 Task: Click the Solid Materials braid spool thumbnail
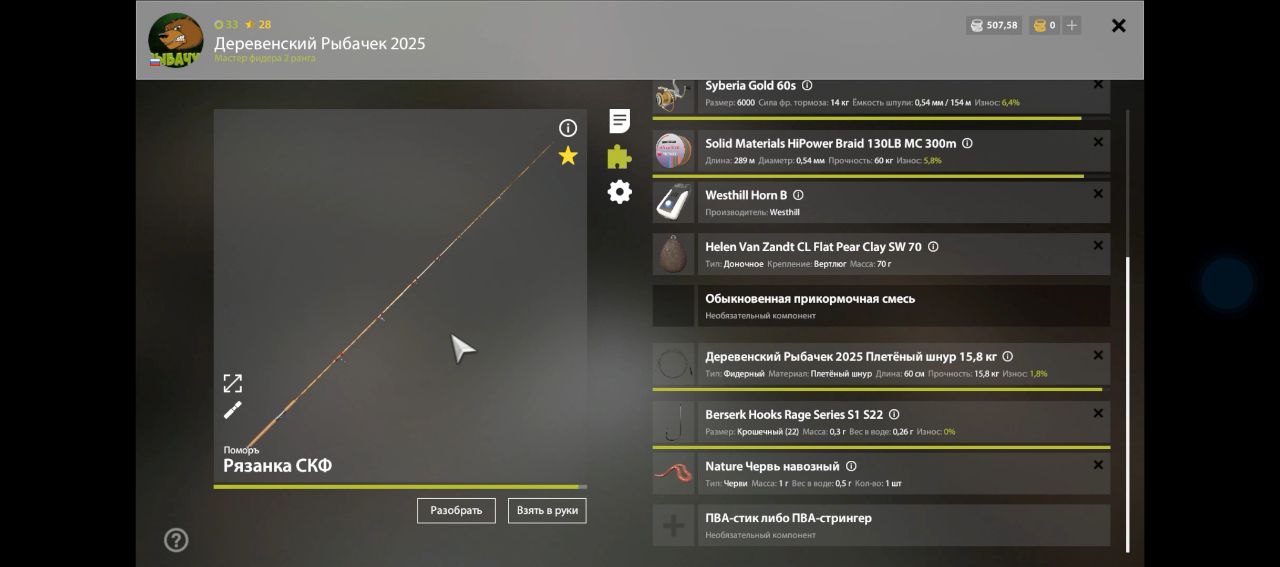click(674, 151)
